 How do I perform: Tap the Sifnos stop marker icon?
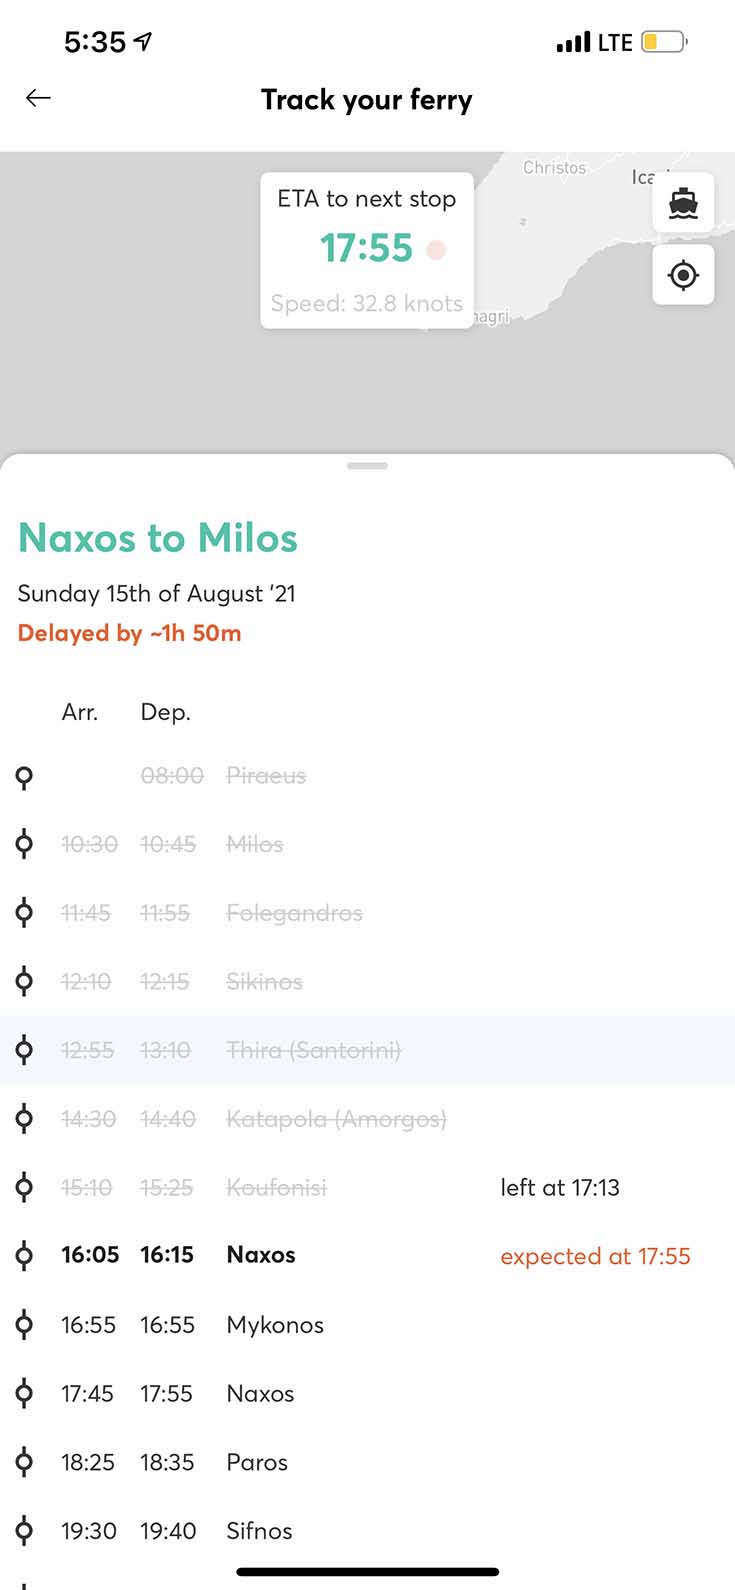click(25, 1531)
